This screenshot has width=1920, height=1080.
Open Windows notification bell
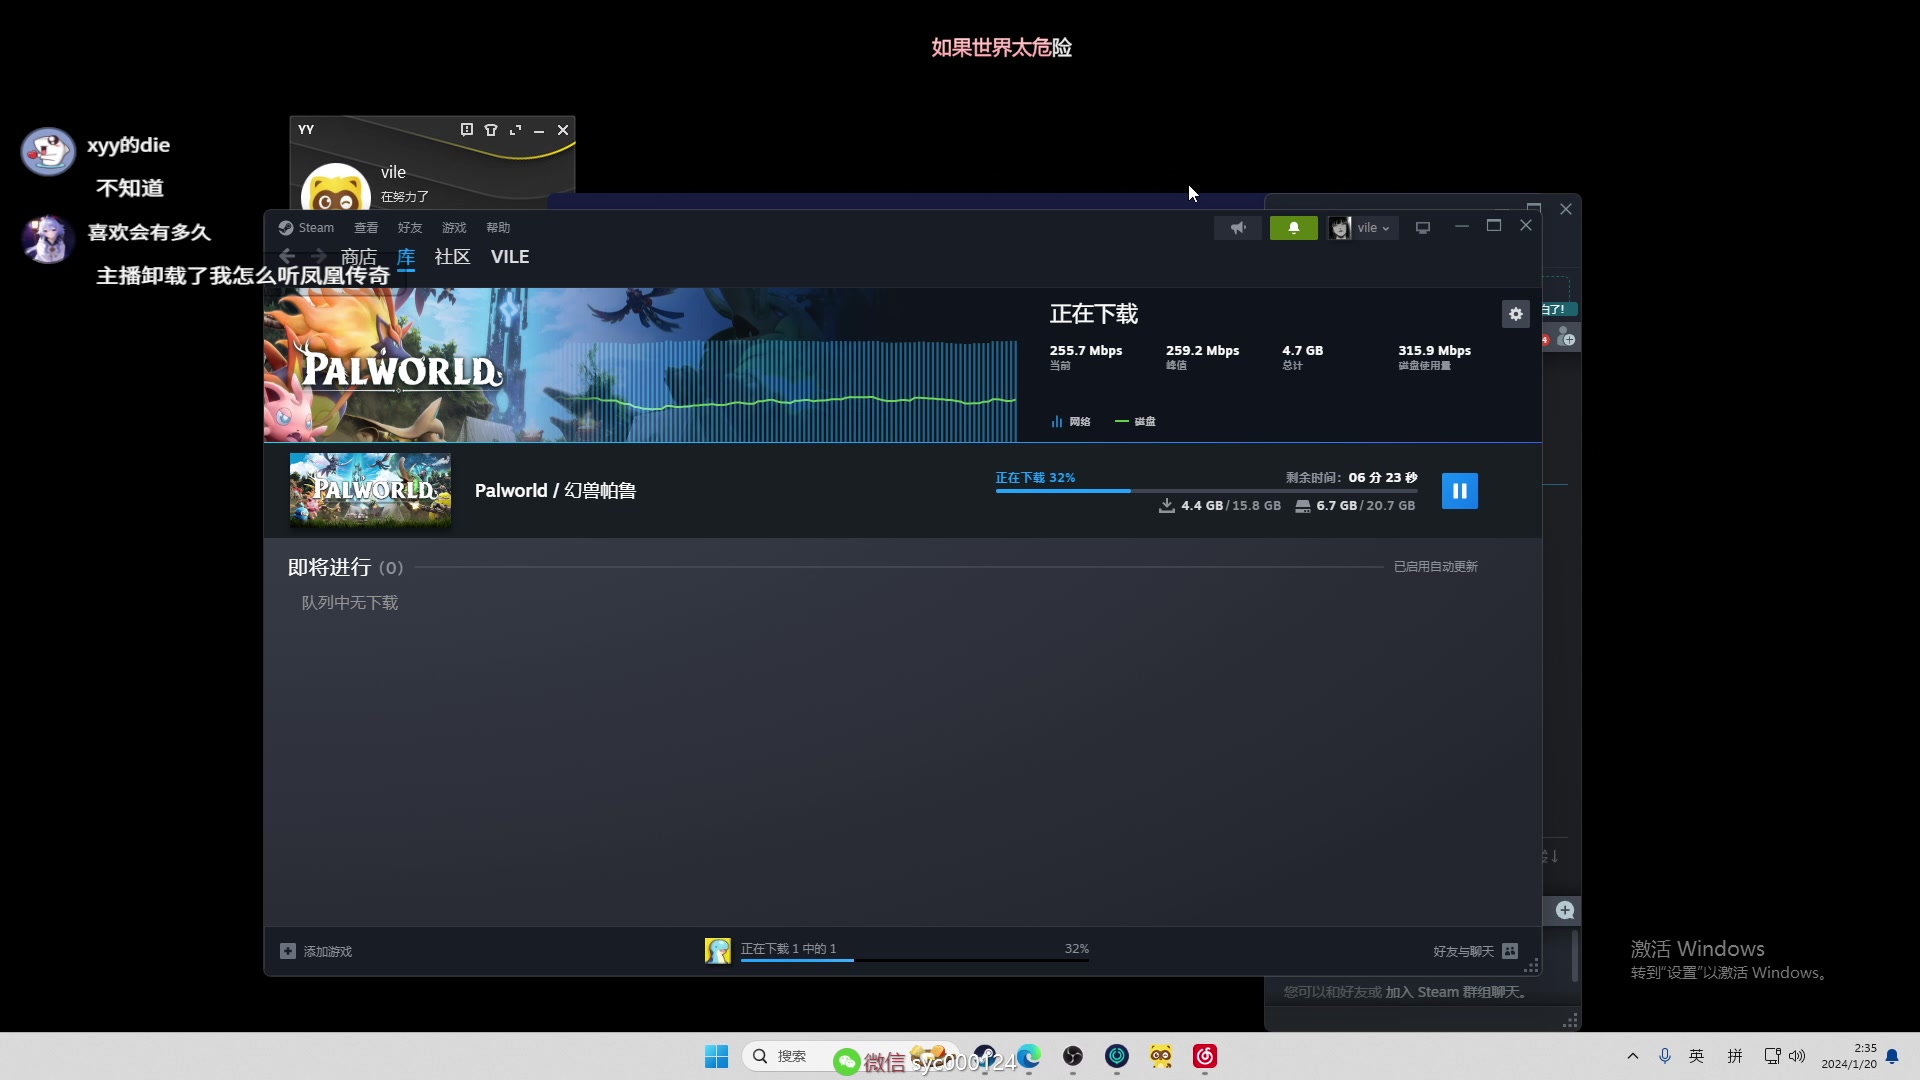click(1892, 1056)
